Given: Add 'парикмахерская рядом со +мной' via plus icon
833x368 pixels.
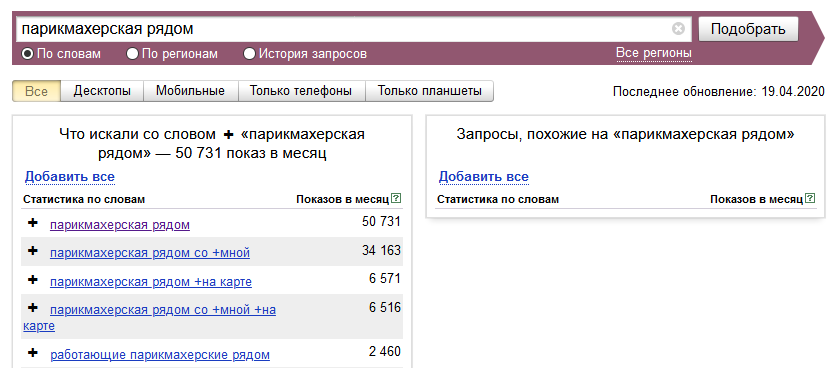Looking at the screenshot, I should coord(33,251).
